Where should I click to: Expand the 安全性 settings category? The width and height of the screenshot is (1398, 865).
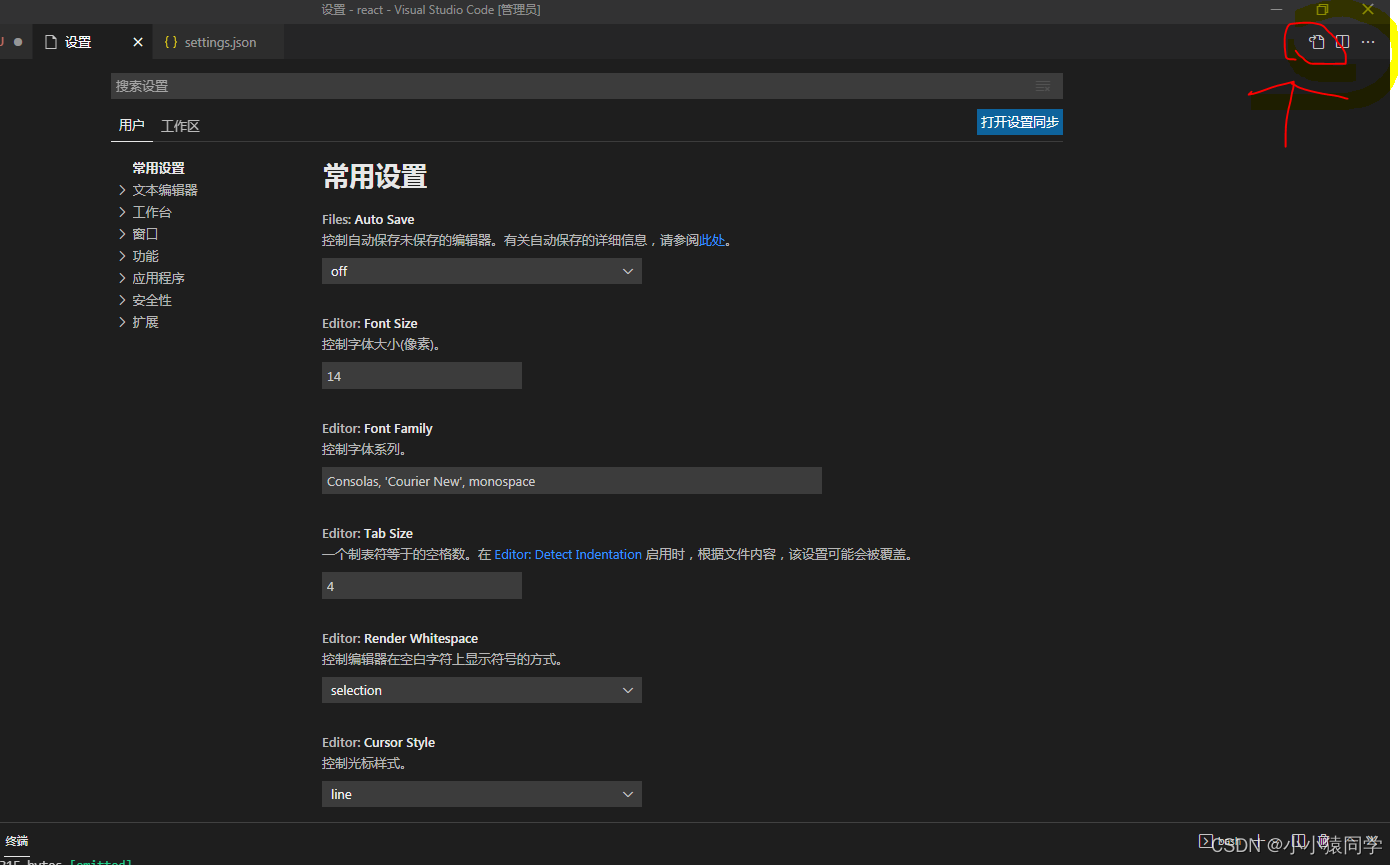tap(152, 300)
